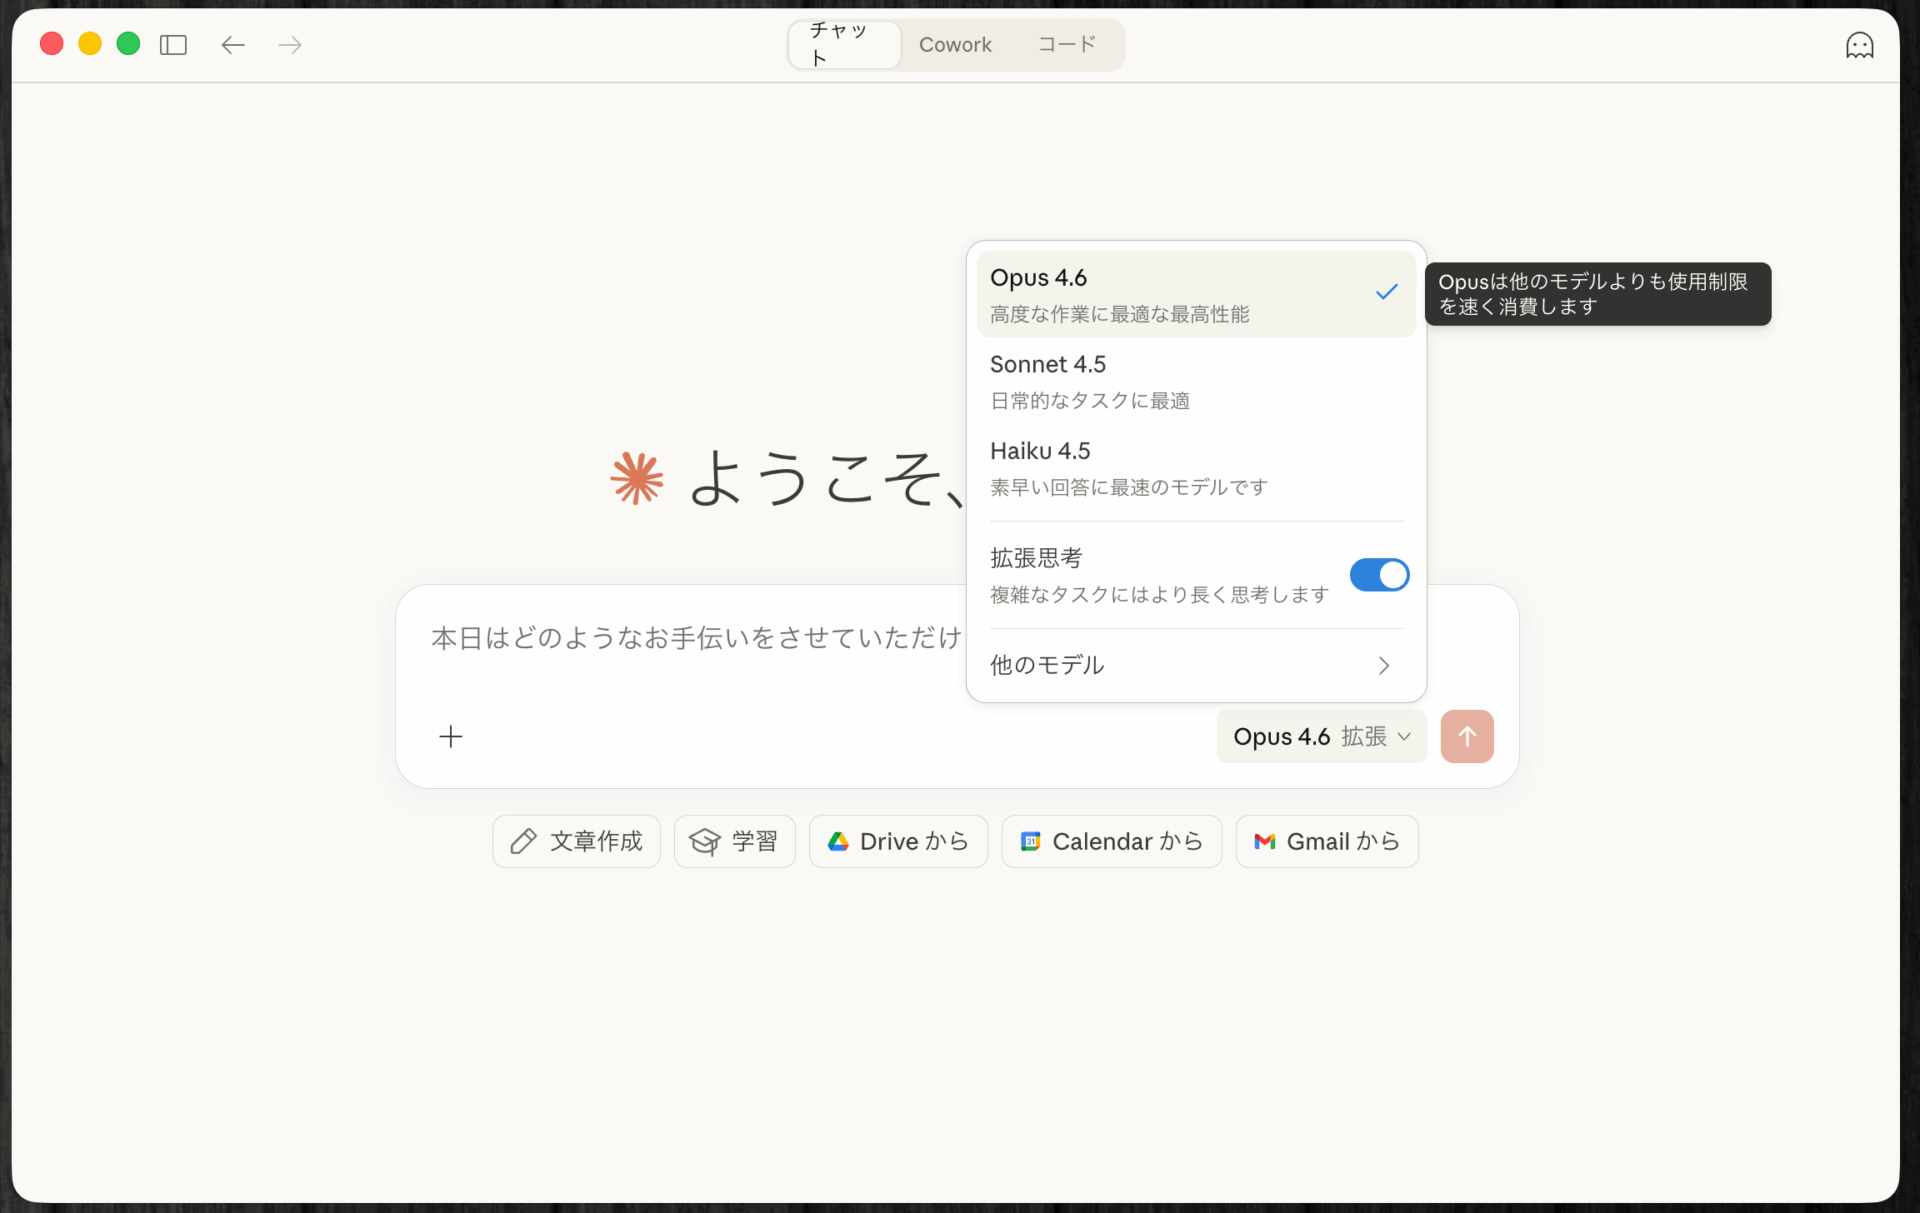Viewport: 1920px width, 1213px height.
Task: Select Sonnet 4.5 from the model list
Action: click(x=1195, y=380)
